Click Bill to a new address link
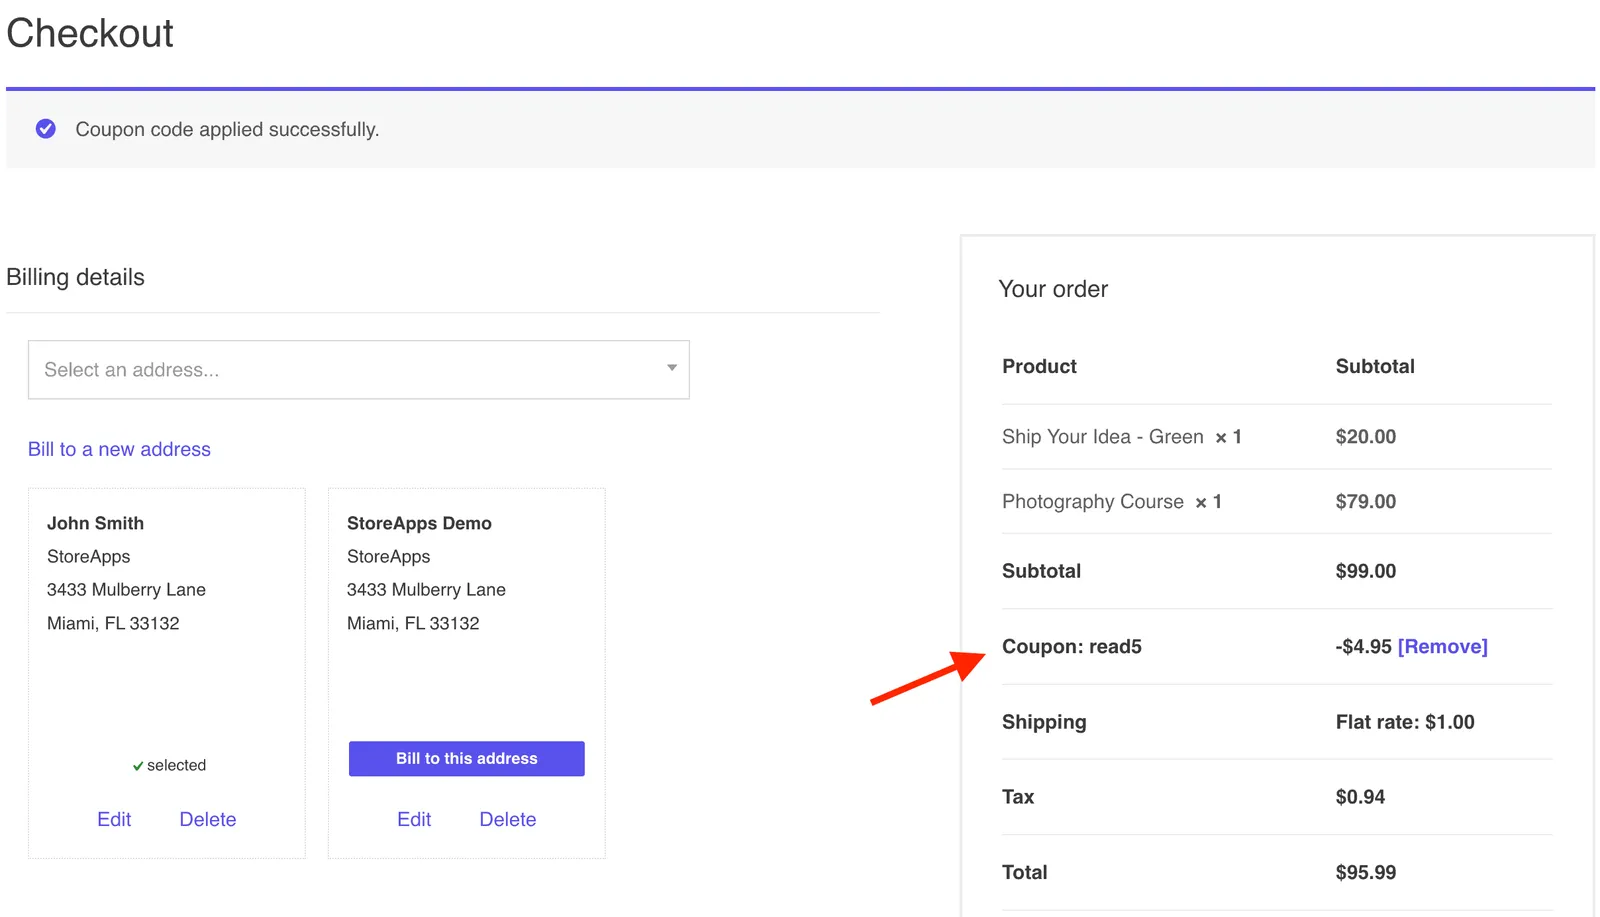 (x=119, y=449)
